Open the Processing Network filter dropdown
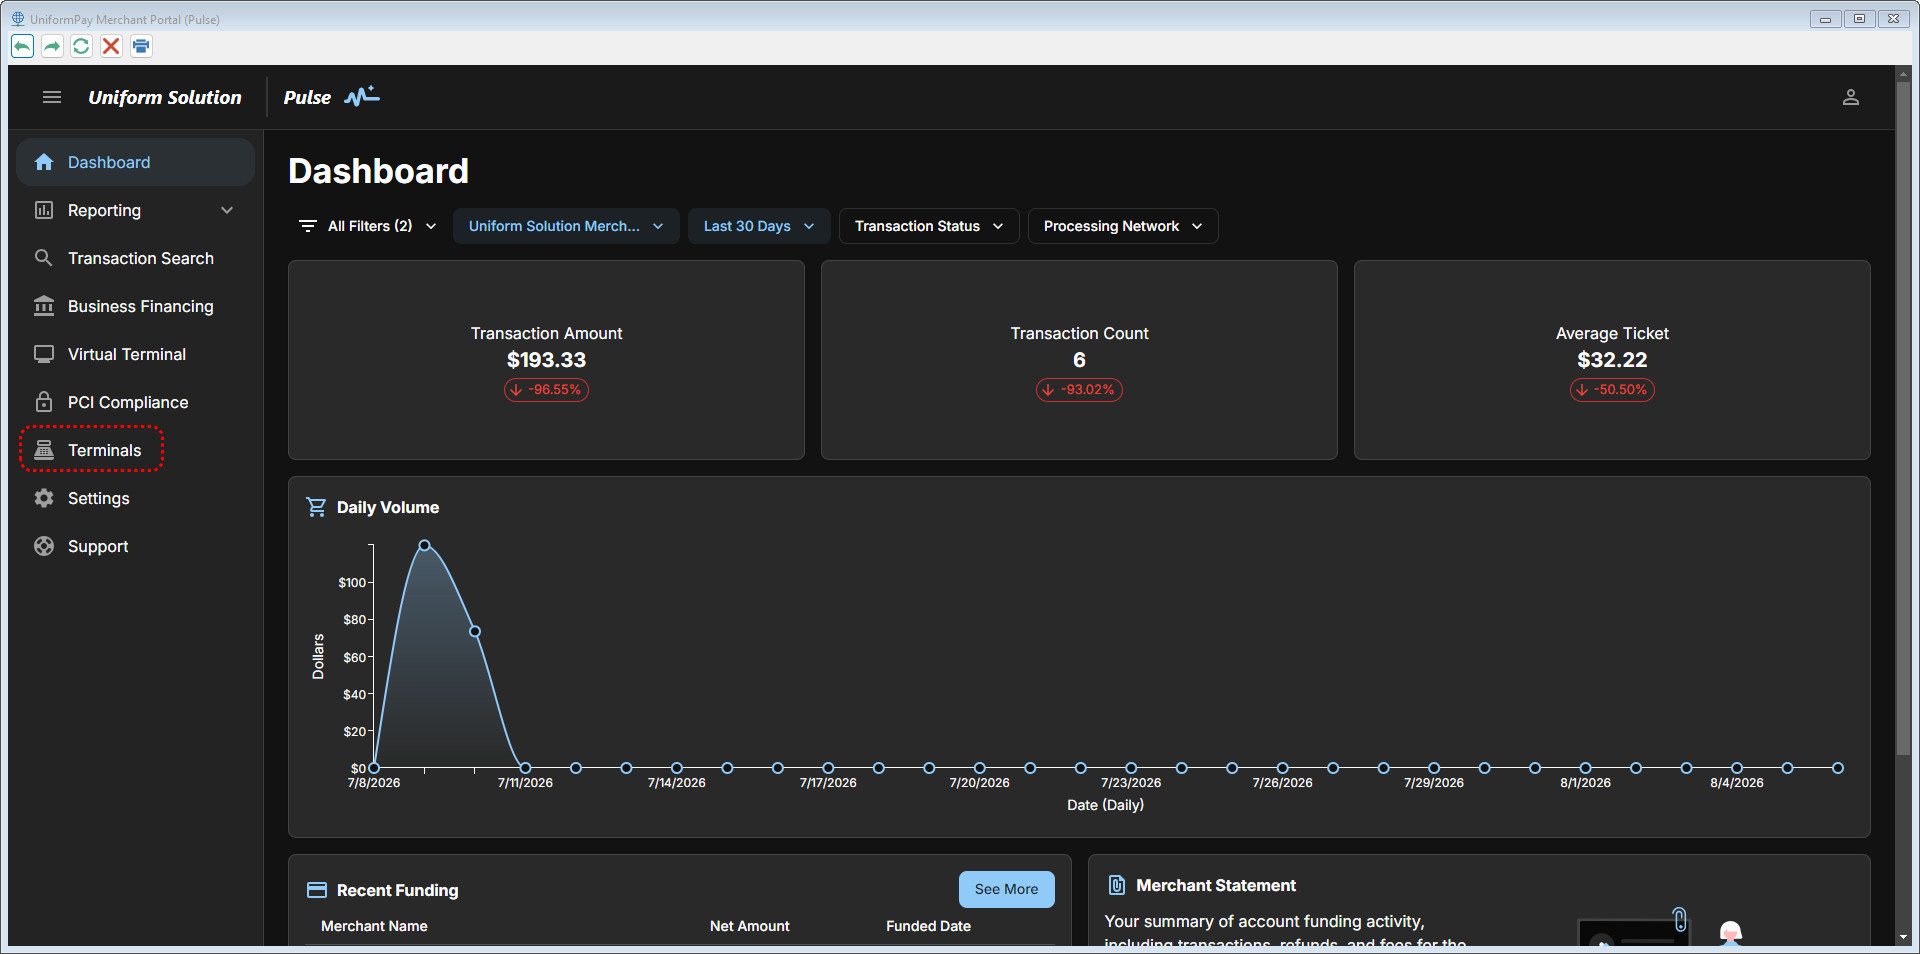Screen dimensions: 1920x954 1123,226
